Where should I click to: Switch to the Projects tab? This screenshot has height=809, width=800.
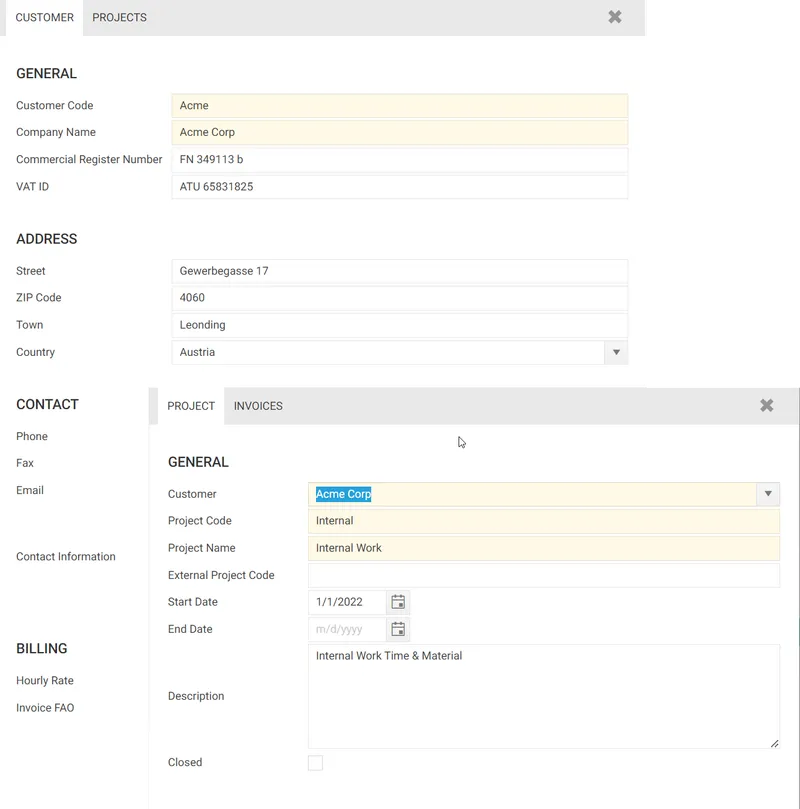pyautogui.click(x=119, y=17)
